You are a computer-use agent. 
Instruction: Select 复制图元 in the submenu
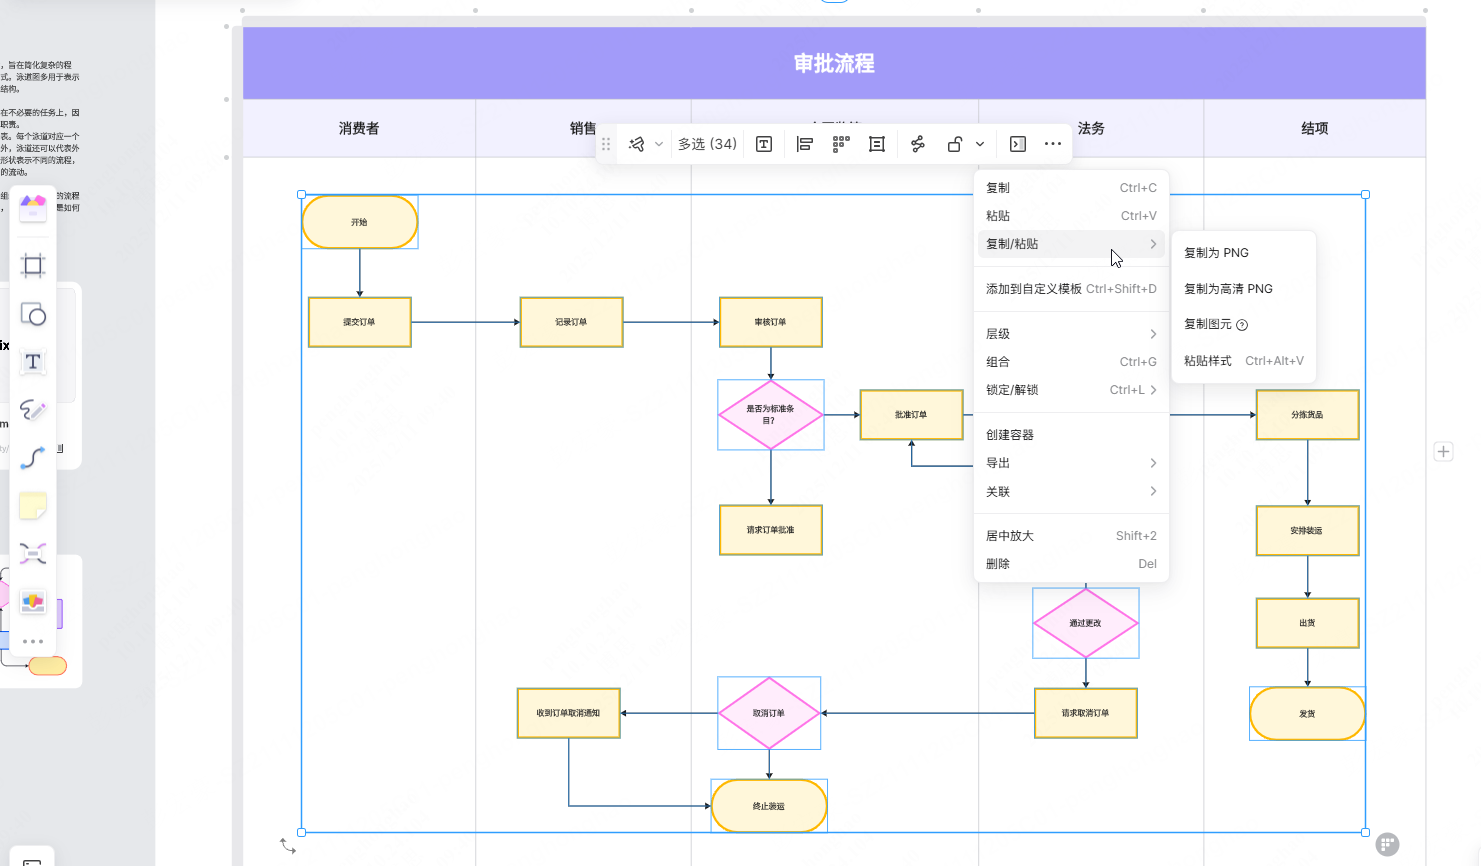pyautogui.click(x=1244, y=325)
